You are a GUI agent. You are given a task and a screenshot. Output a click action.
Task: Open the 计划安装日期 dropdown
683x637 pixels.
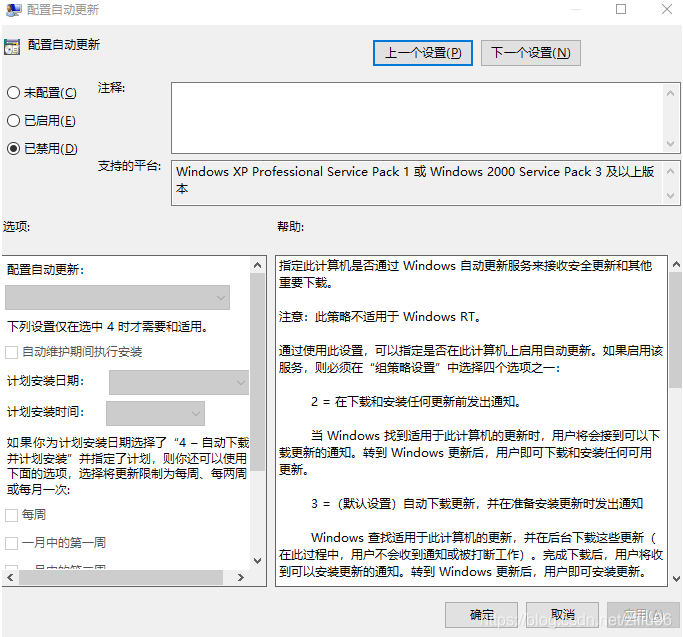(178, 382)
